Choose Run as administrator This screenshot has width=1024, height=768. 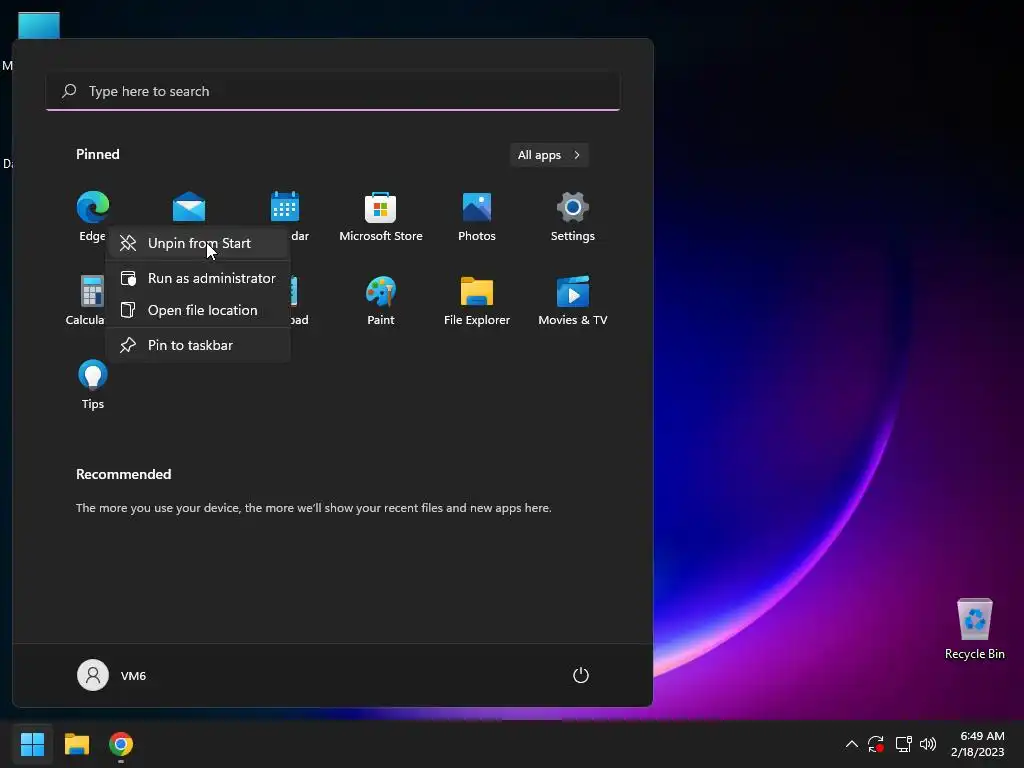pos(198,278)
